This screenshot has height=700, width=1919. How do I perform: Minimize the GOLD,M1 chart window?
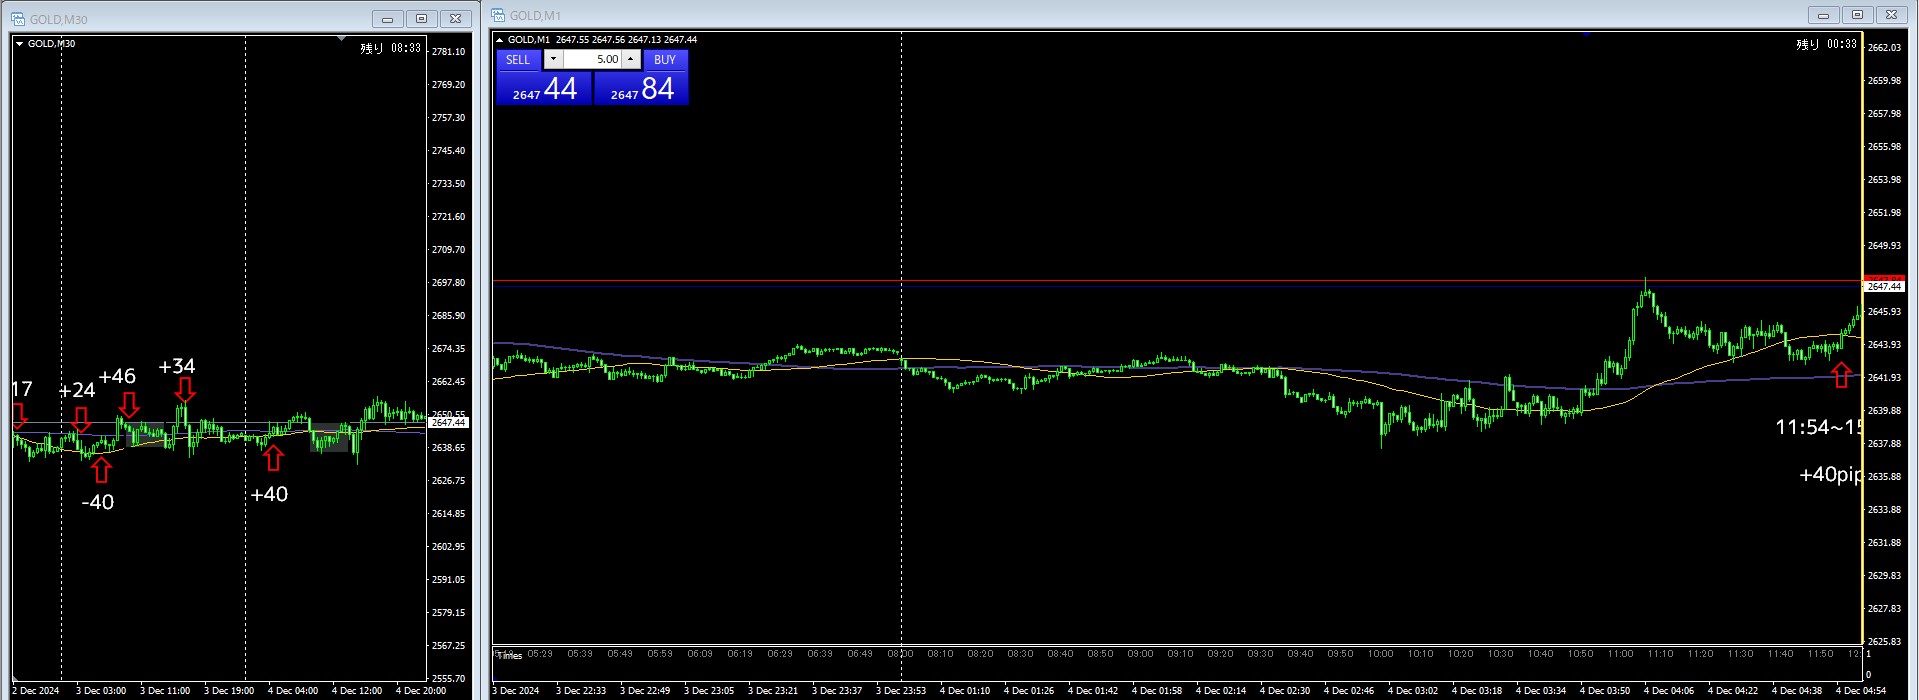click(1823, 15)
